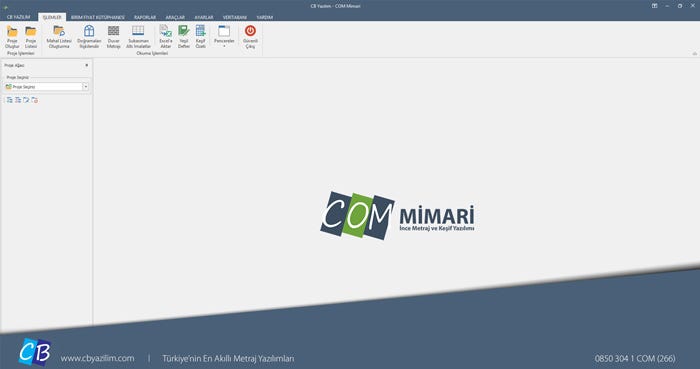Viewport: 700px width, 369px height.
Task: Collapse the ribbon with the corner arrow
Action: coord(695,54)
